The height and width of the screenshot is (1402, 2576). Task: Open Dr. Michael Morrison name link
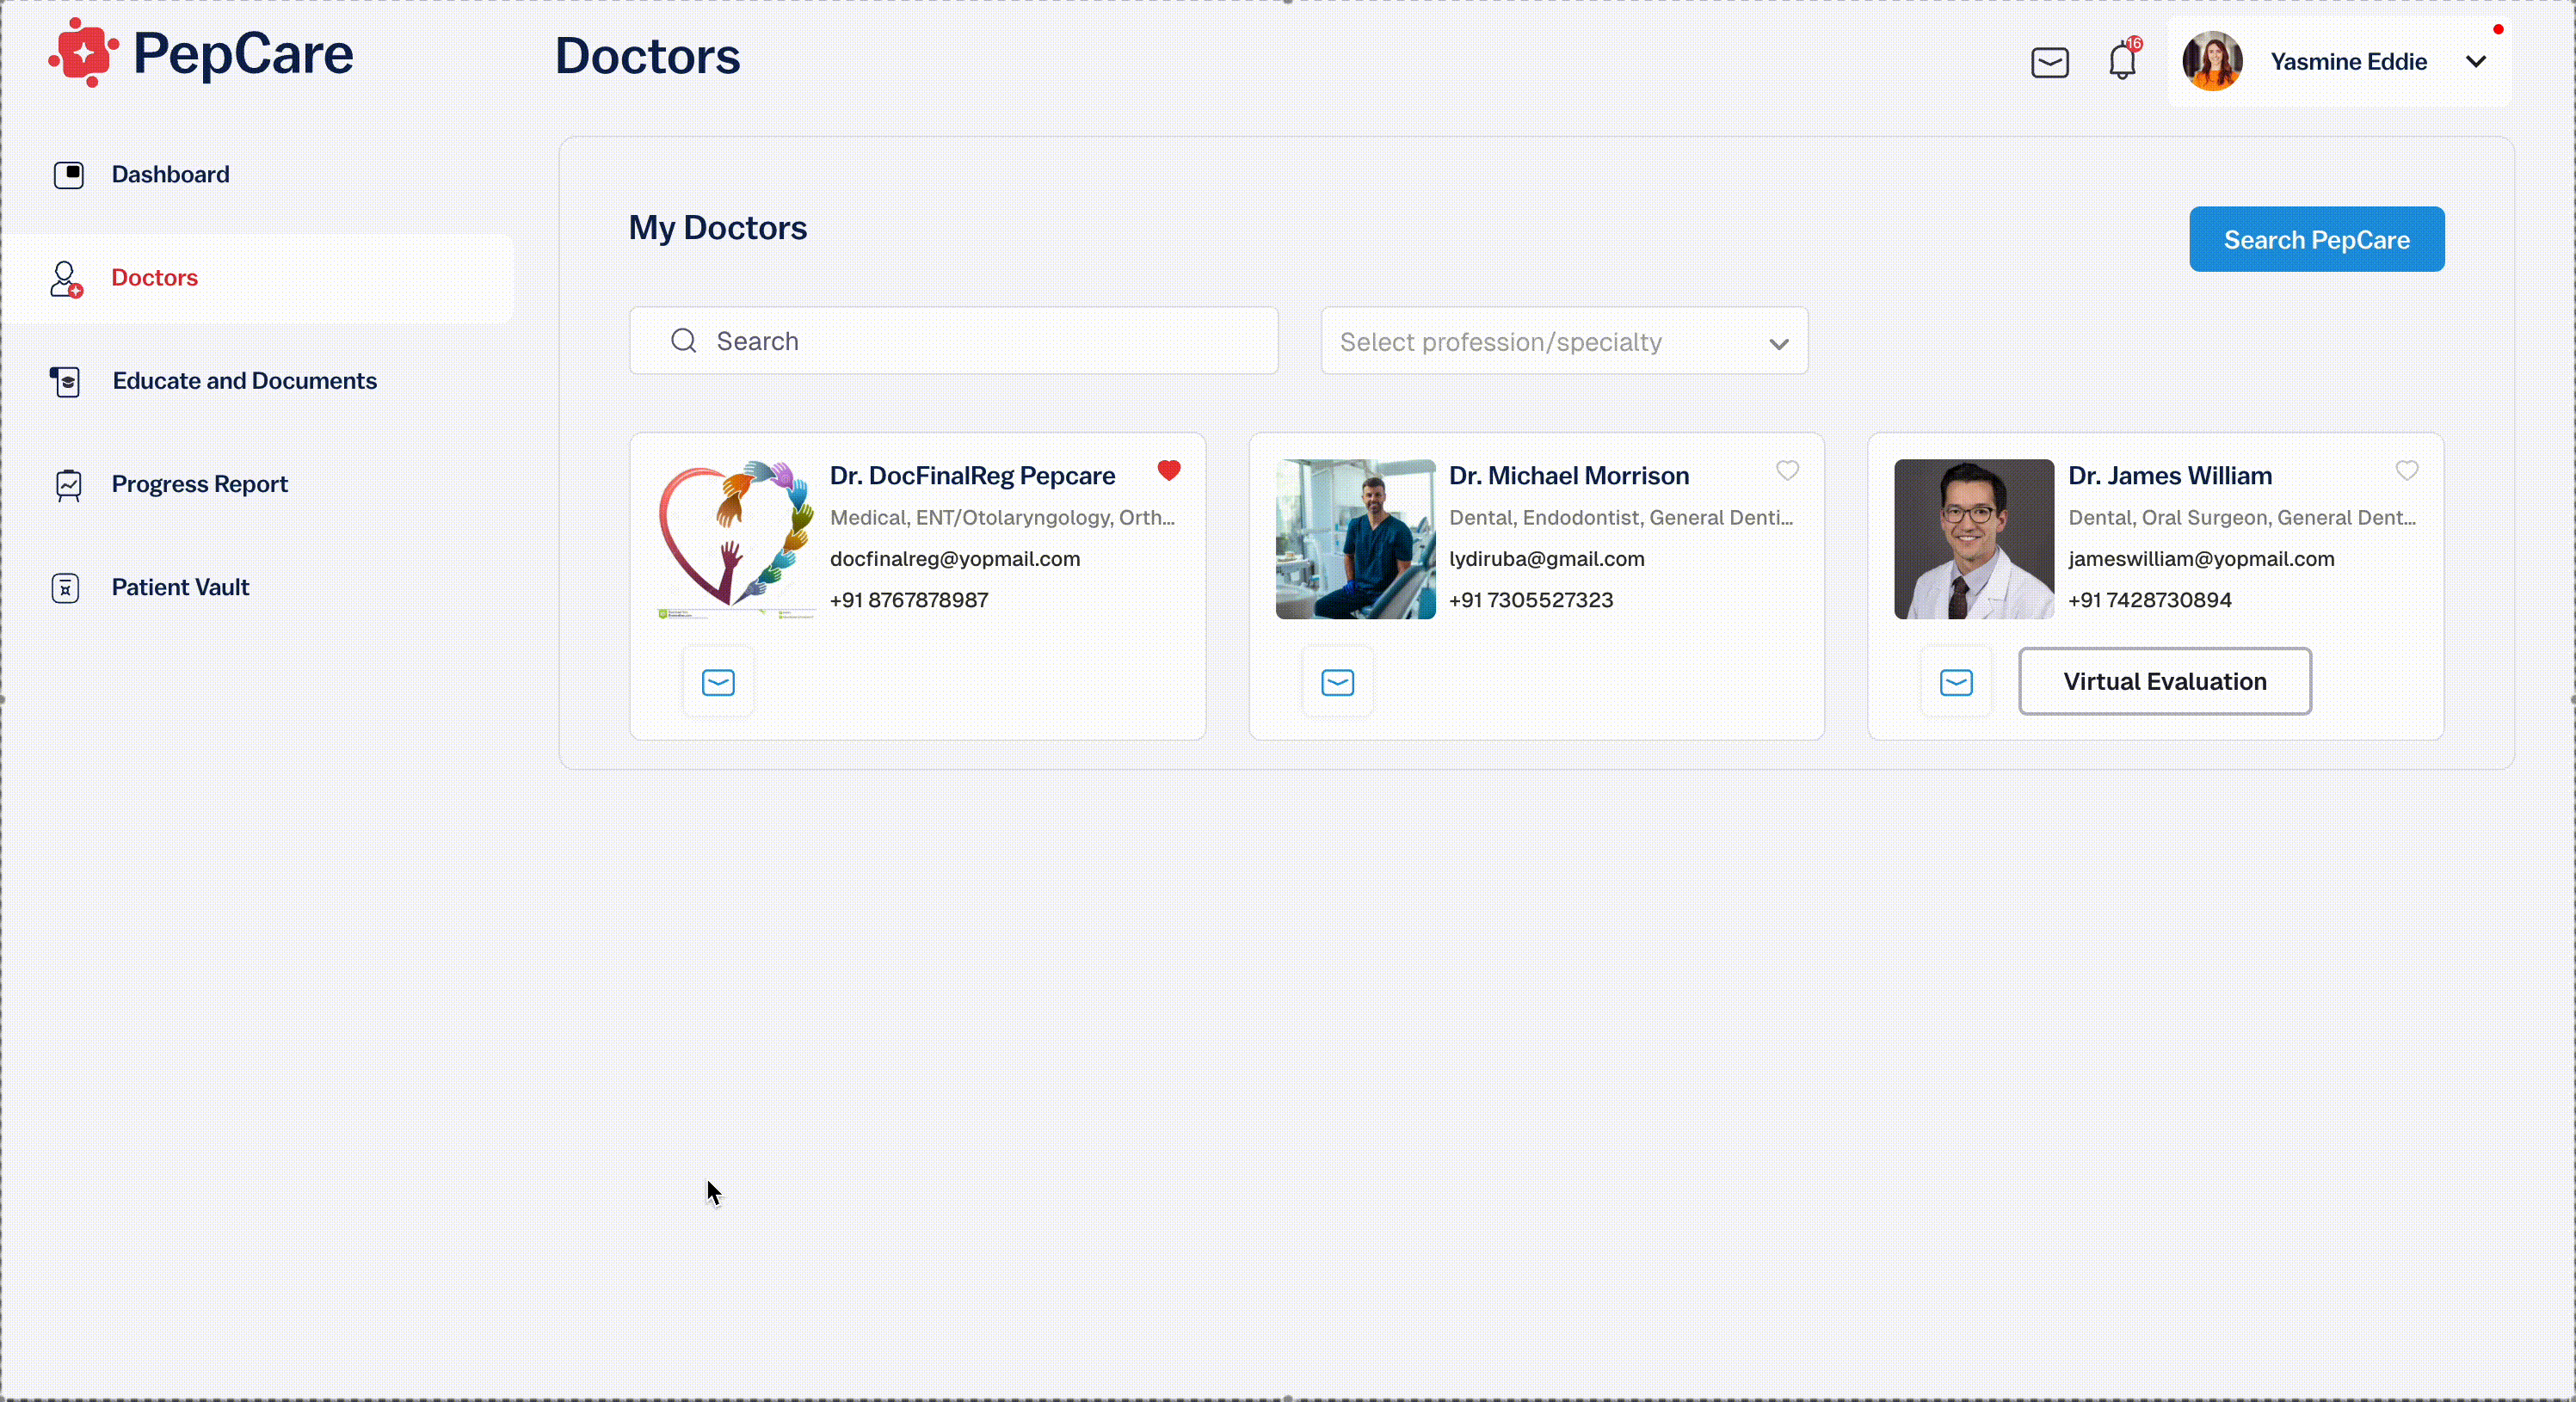click(x=1568, y=476)
